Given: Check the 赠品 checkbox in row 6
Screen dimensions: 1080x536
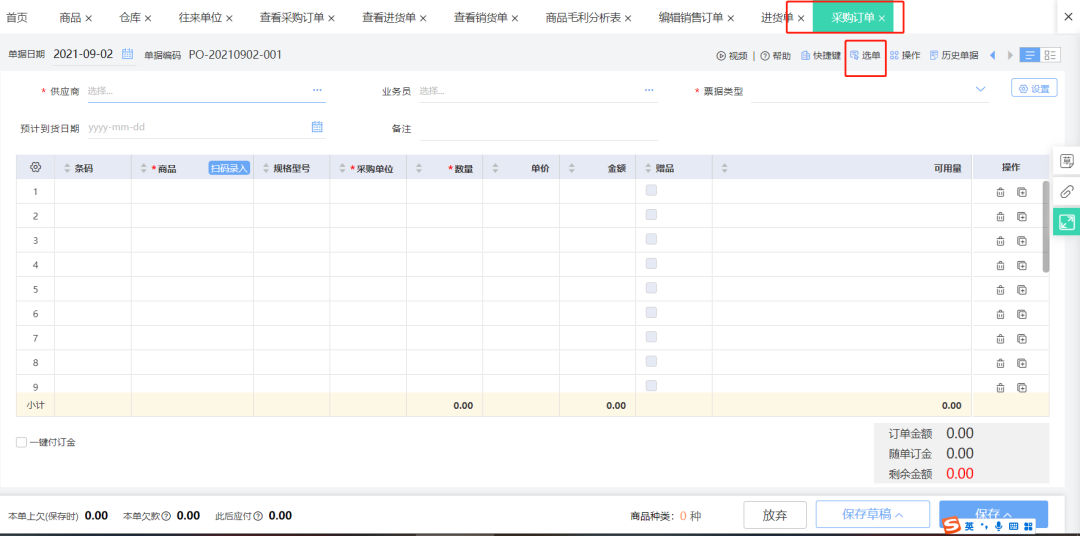Looking at the screenshot, I should tap(651, 312).
